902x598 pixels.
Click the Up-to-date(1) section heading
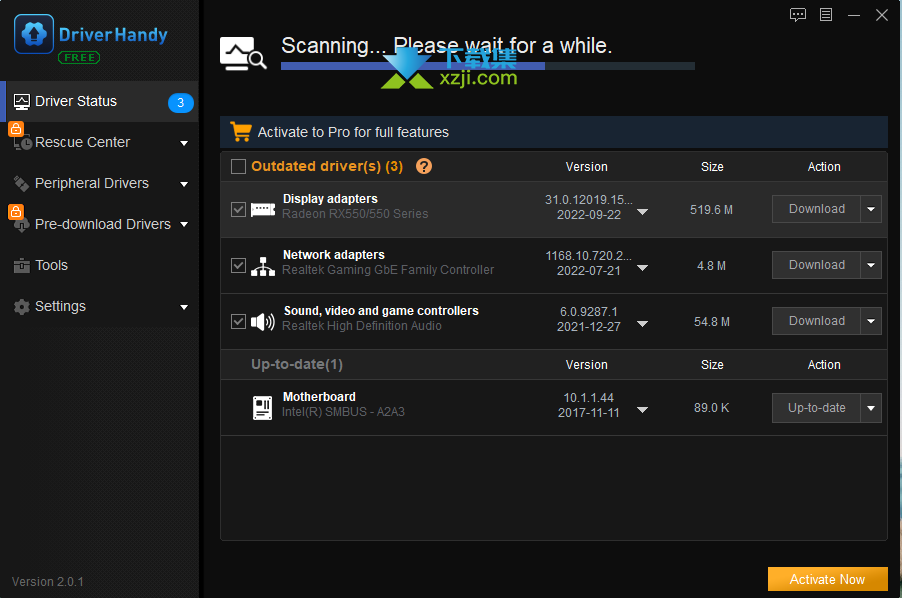(x=297, y=365)
